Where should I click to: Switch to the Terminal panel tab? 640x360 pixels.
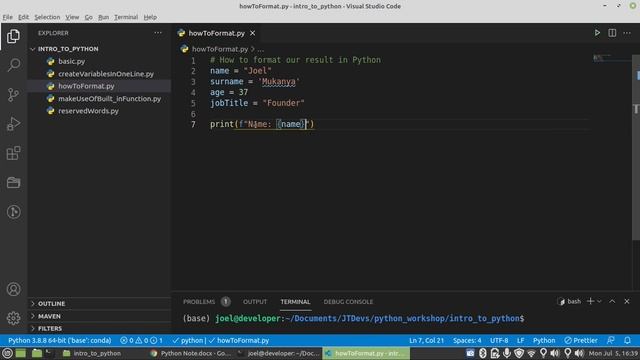coord(295,302)
